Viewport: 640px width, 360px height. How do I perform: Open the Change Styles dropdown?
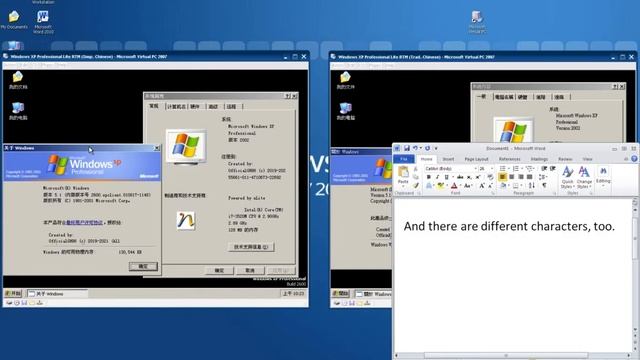click(584, 177)
